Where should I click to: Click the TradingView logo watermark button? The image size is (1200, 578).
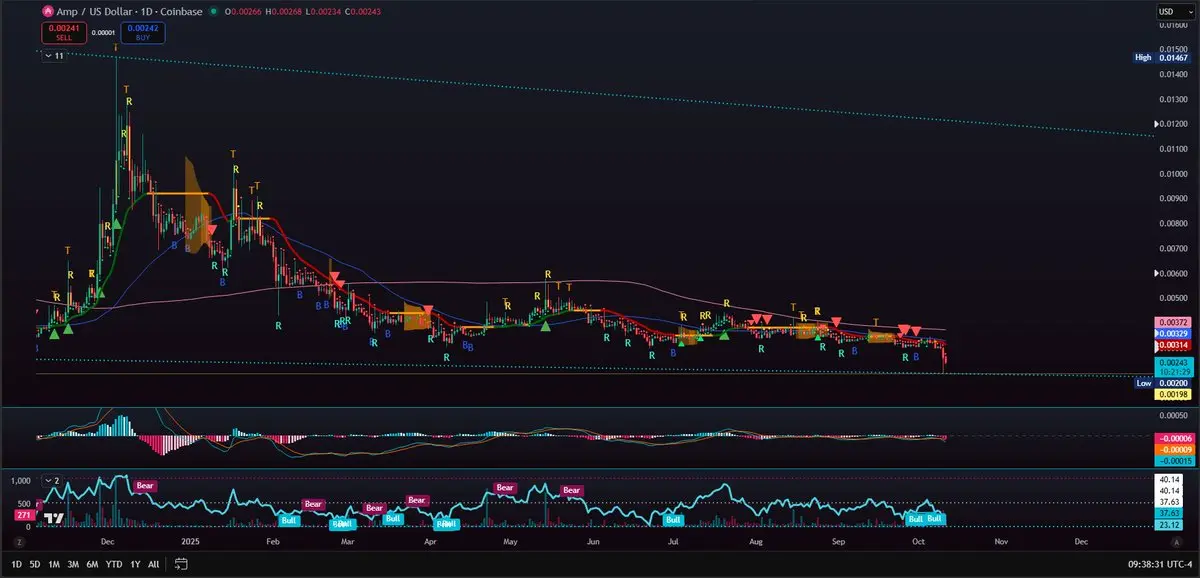(55, 518)
